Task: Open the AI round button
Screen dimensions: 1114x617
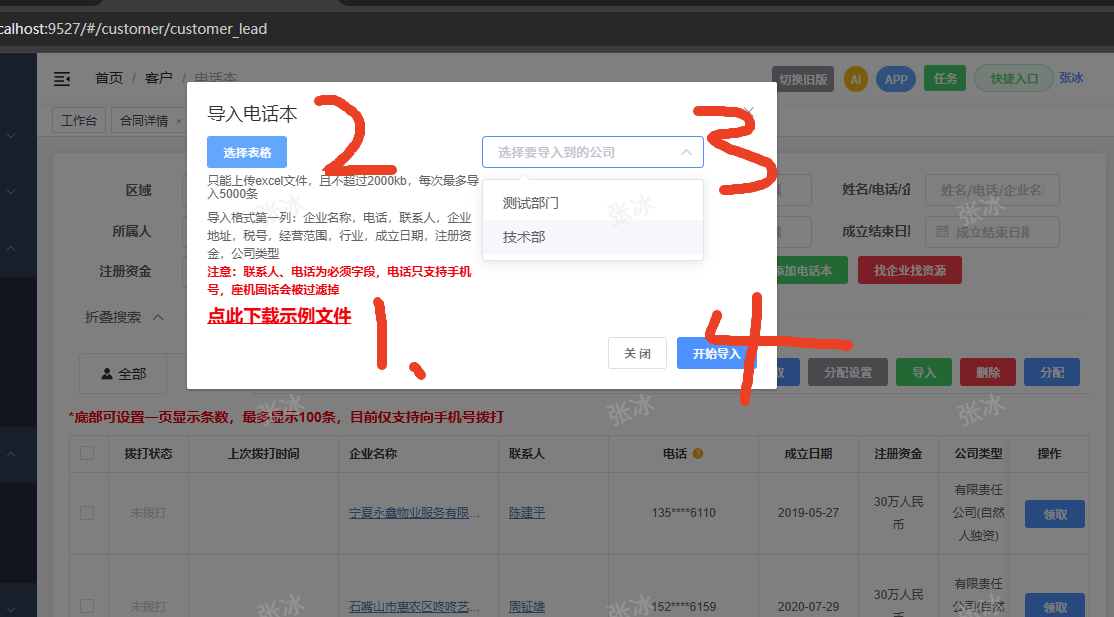Action: tap(856, 79)
